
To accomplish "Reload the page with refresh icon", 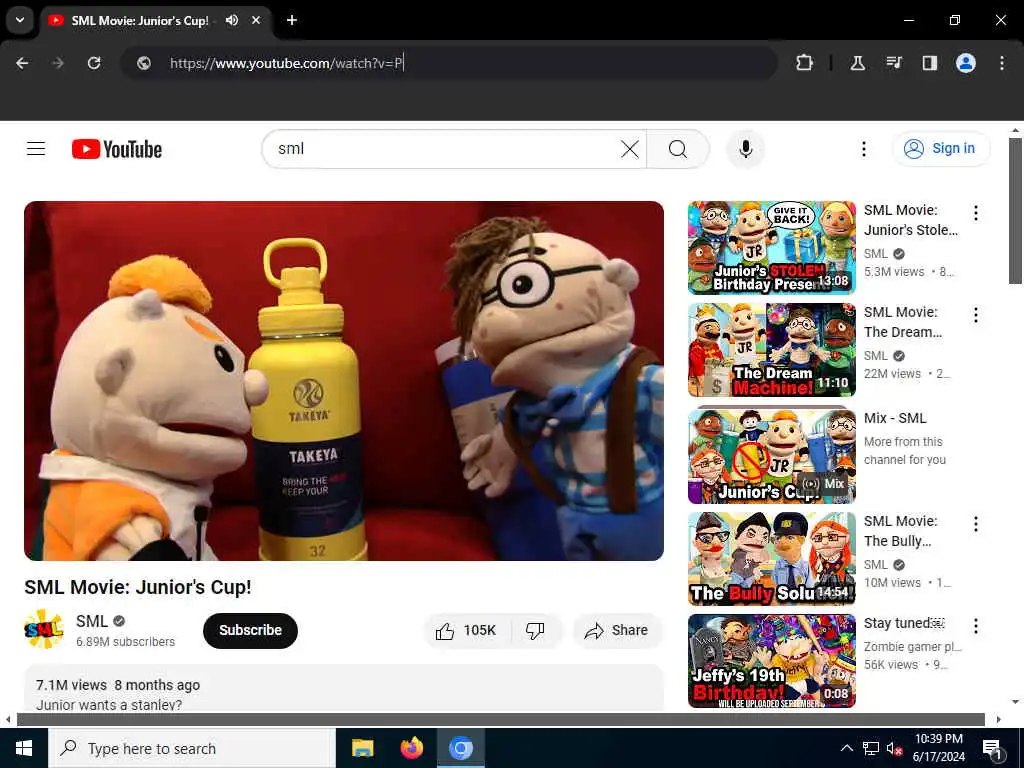I will [x=94, y=63].
